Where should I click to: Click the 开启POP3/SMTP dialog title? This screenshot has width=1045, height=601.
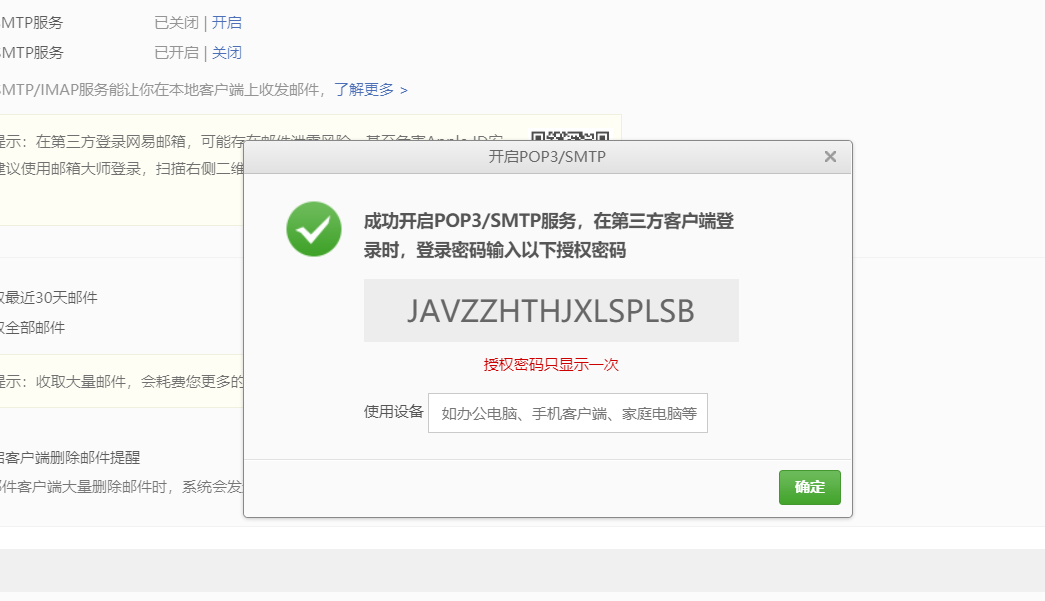coord(548,156)
